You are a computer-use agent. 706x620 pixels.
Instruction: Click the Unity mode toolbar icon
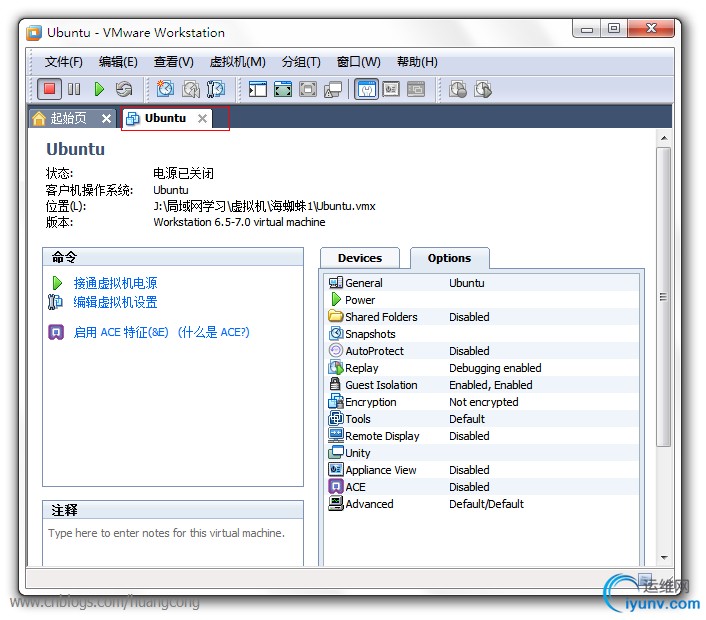pyautogui.click(x=333, y=89)
